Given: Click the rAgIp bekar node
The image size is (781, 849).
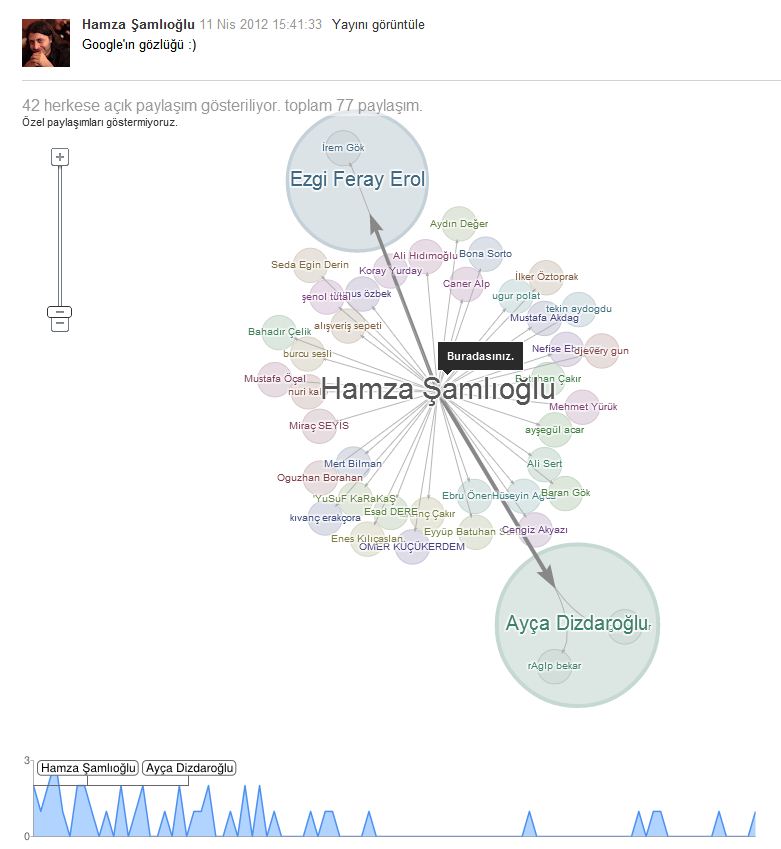Looking at the screenshot, I should [x=554, y=666].
